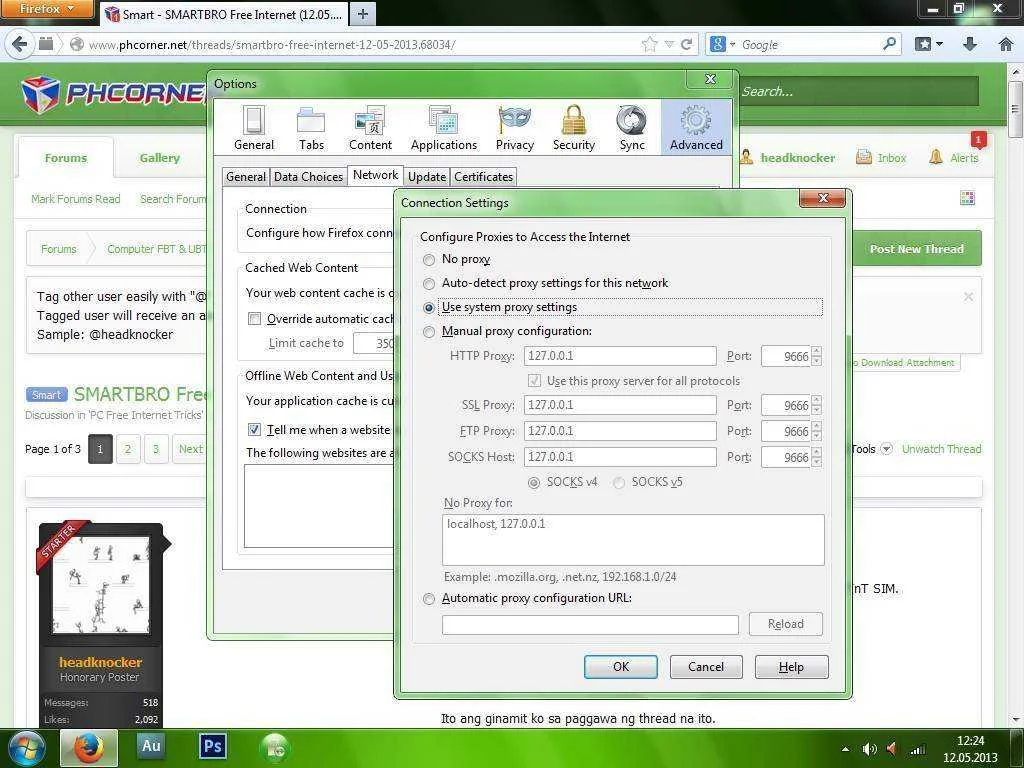The height and width of the screenshot is (768, 1024).
Task: Switch to the Certificates sub-tab
Action: [x=483, y=177]
